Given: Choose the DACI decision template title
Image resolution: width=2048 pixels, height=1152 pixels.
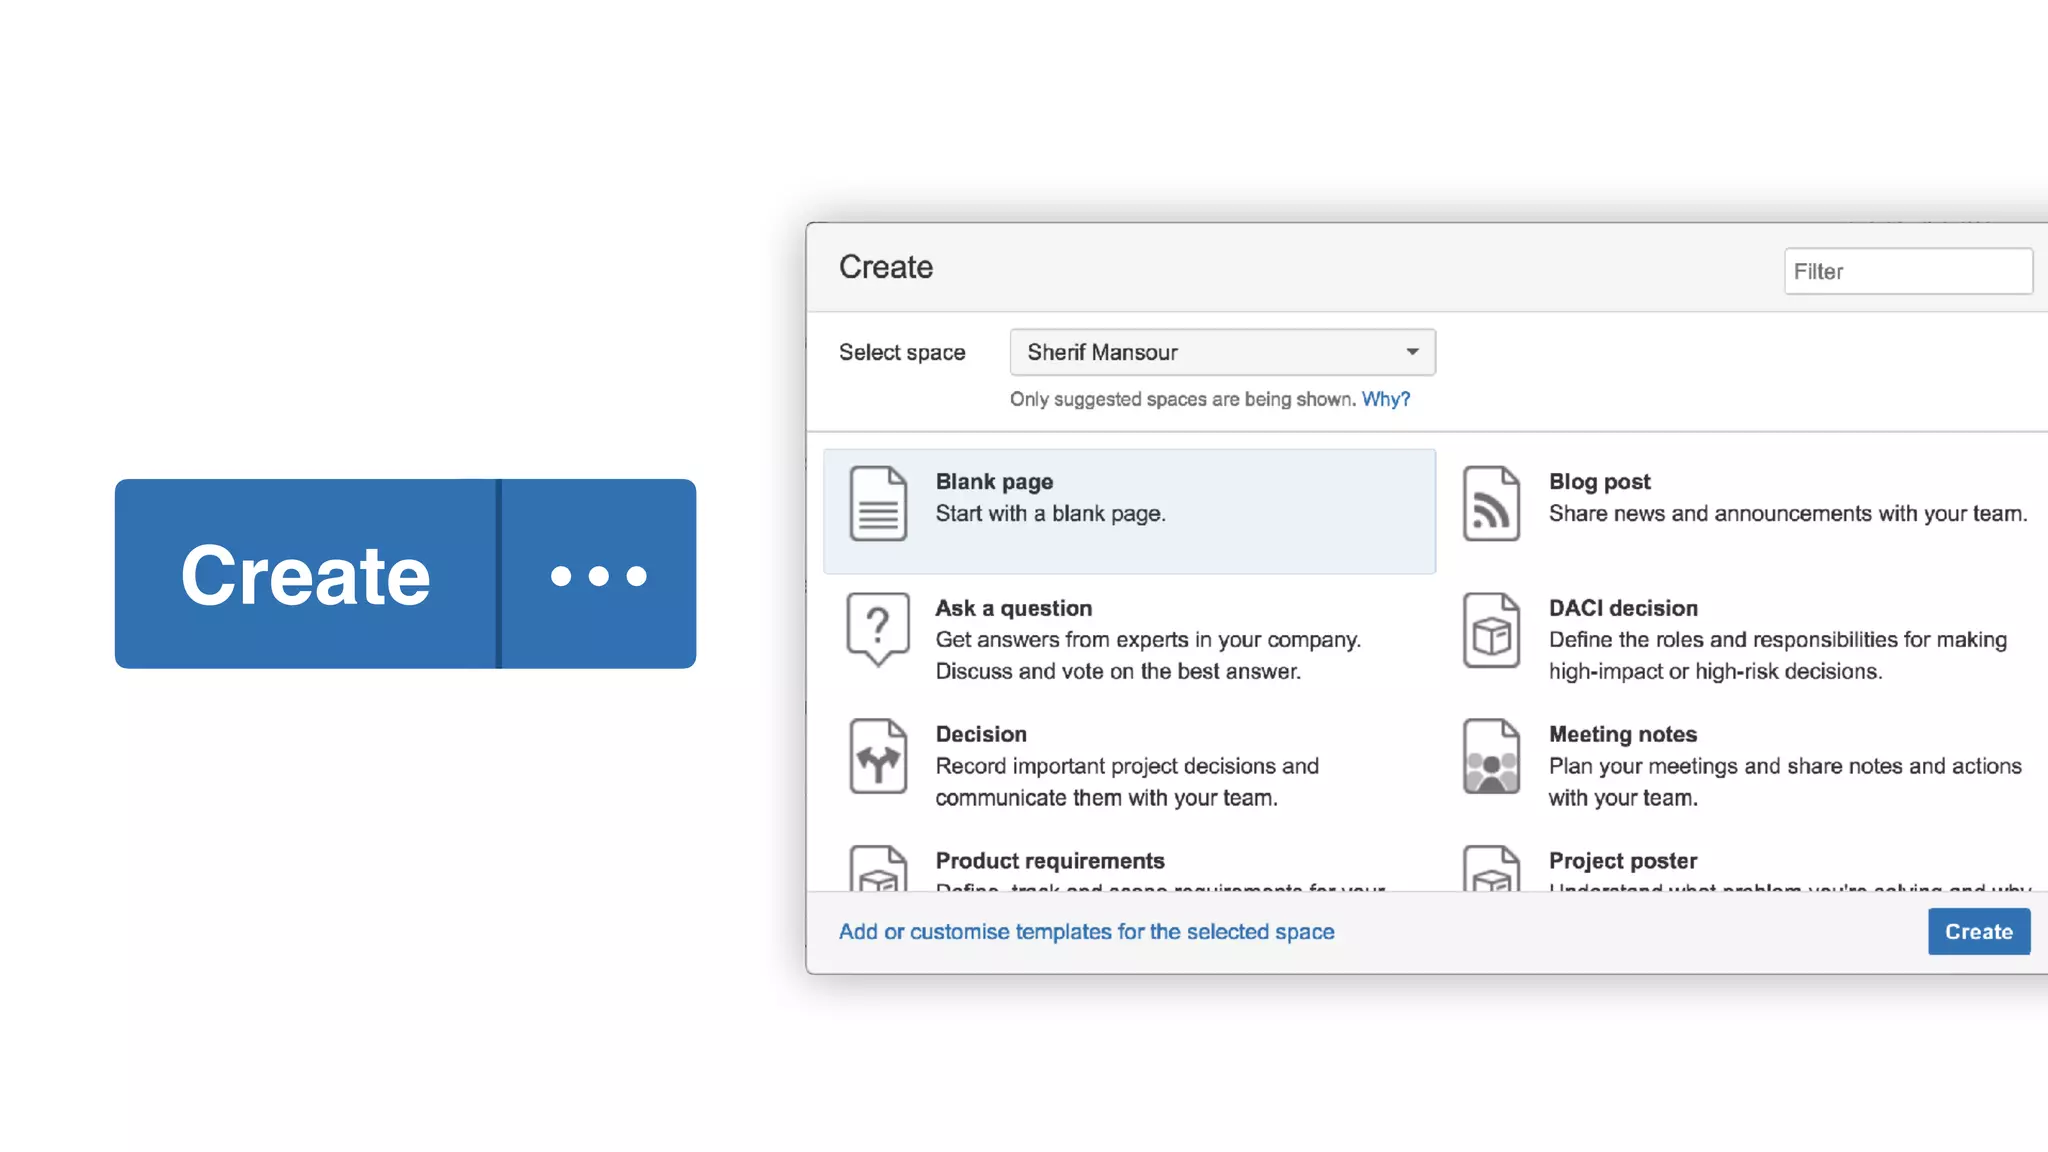Looking at the screenshot, I should click(1622, 608).
